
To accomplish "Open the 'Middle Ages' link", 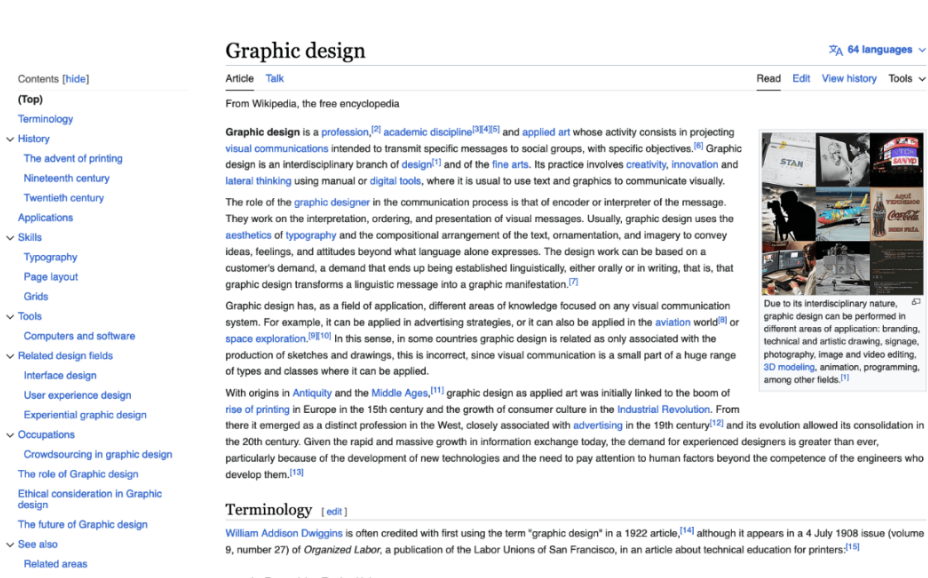I will point(399,393).
